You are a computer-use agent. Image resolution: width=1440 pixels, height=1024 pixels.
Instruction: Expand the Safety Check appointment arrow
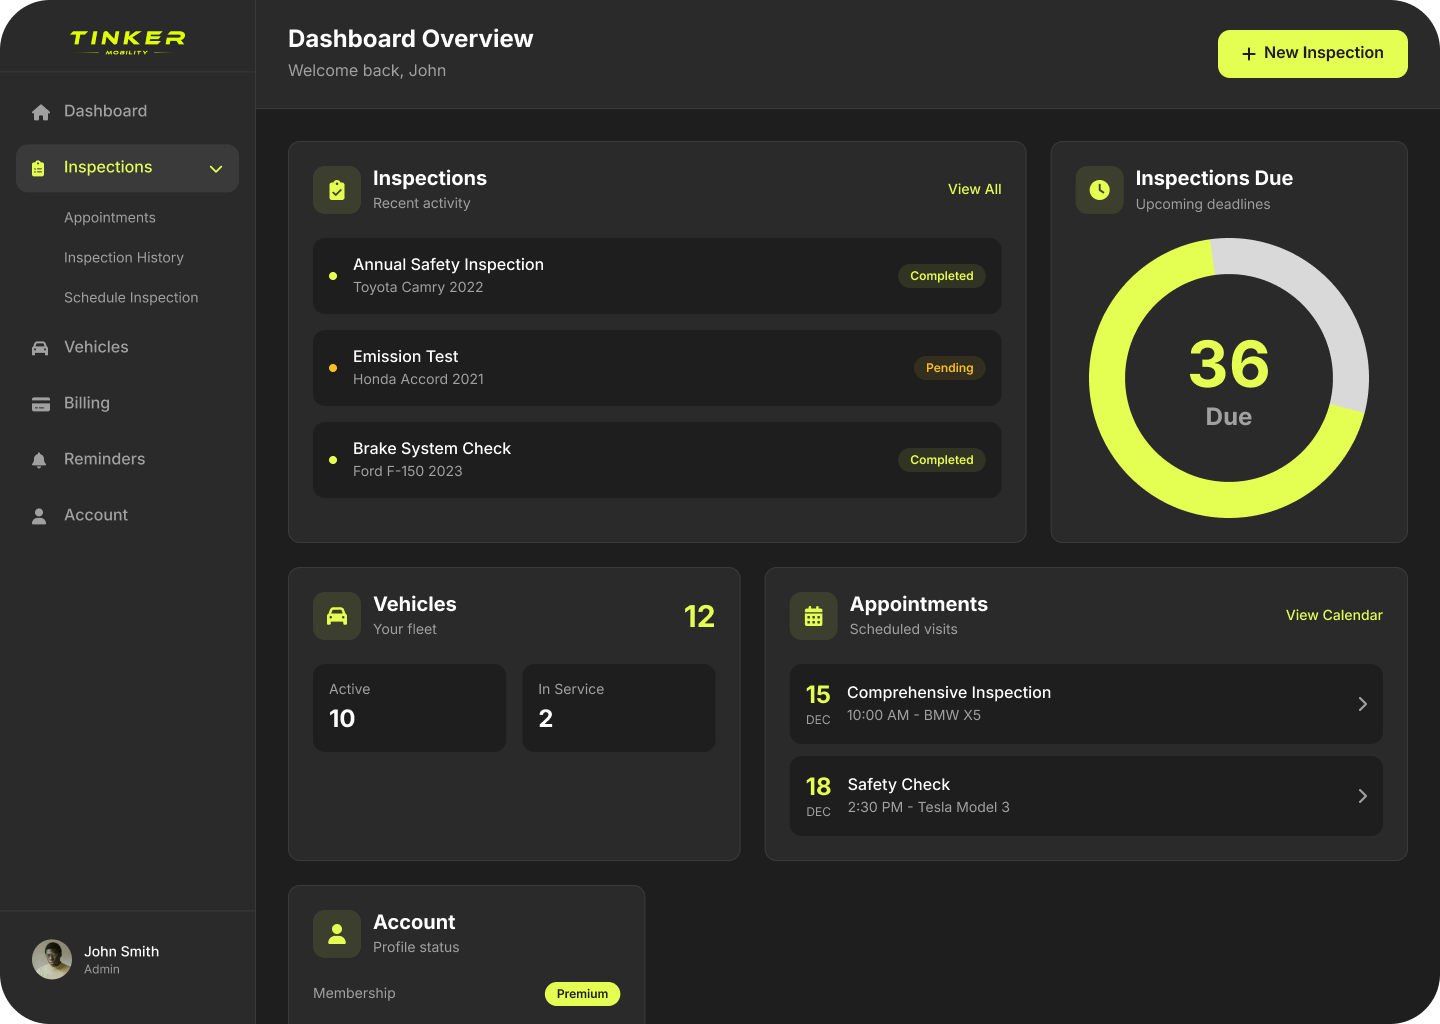pyautogui.click(x=1362, y=796)
